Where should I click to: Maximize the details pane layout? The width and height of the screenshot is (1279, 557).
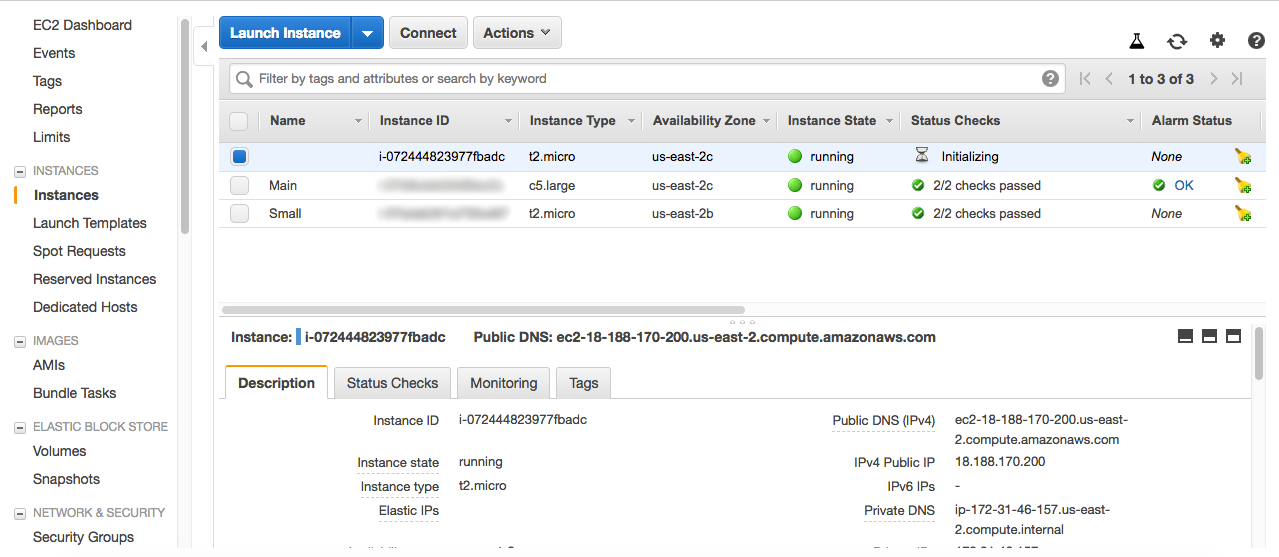[x=1233, y=336]
